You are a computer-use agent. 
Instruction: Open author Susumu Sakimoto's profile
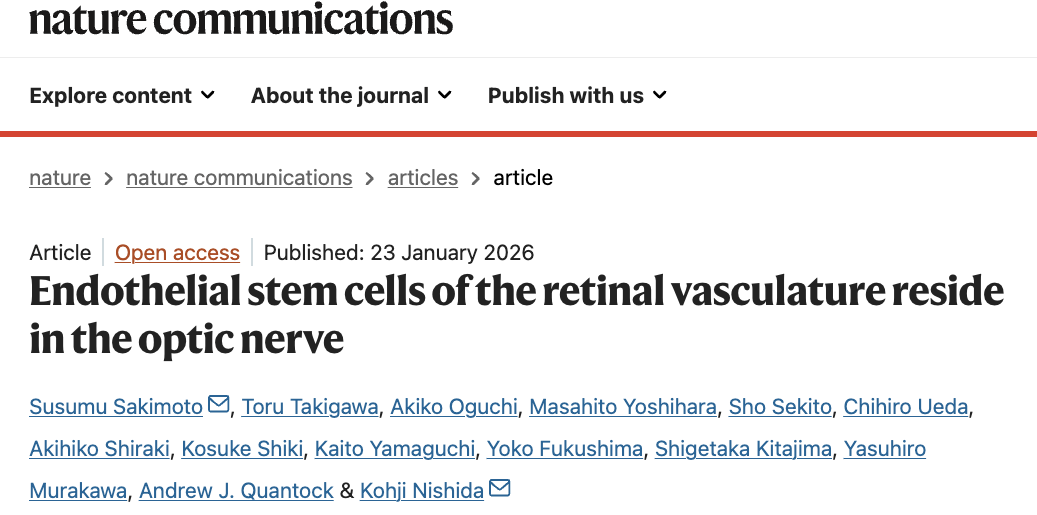[x=116, y=406]
